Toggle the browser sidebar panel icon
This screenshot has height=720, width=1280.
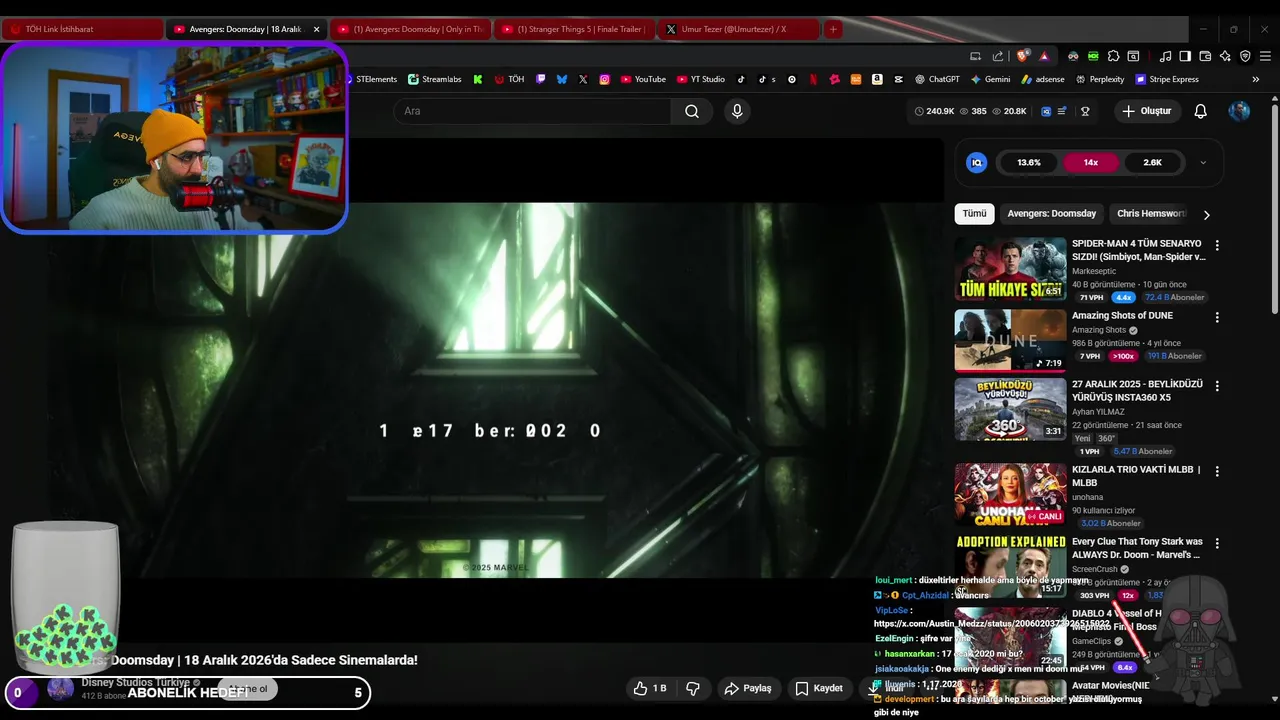(1185, 56)
